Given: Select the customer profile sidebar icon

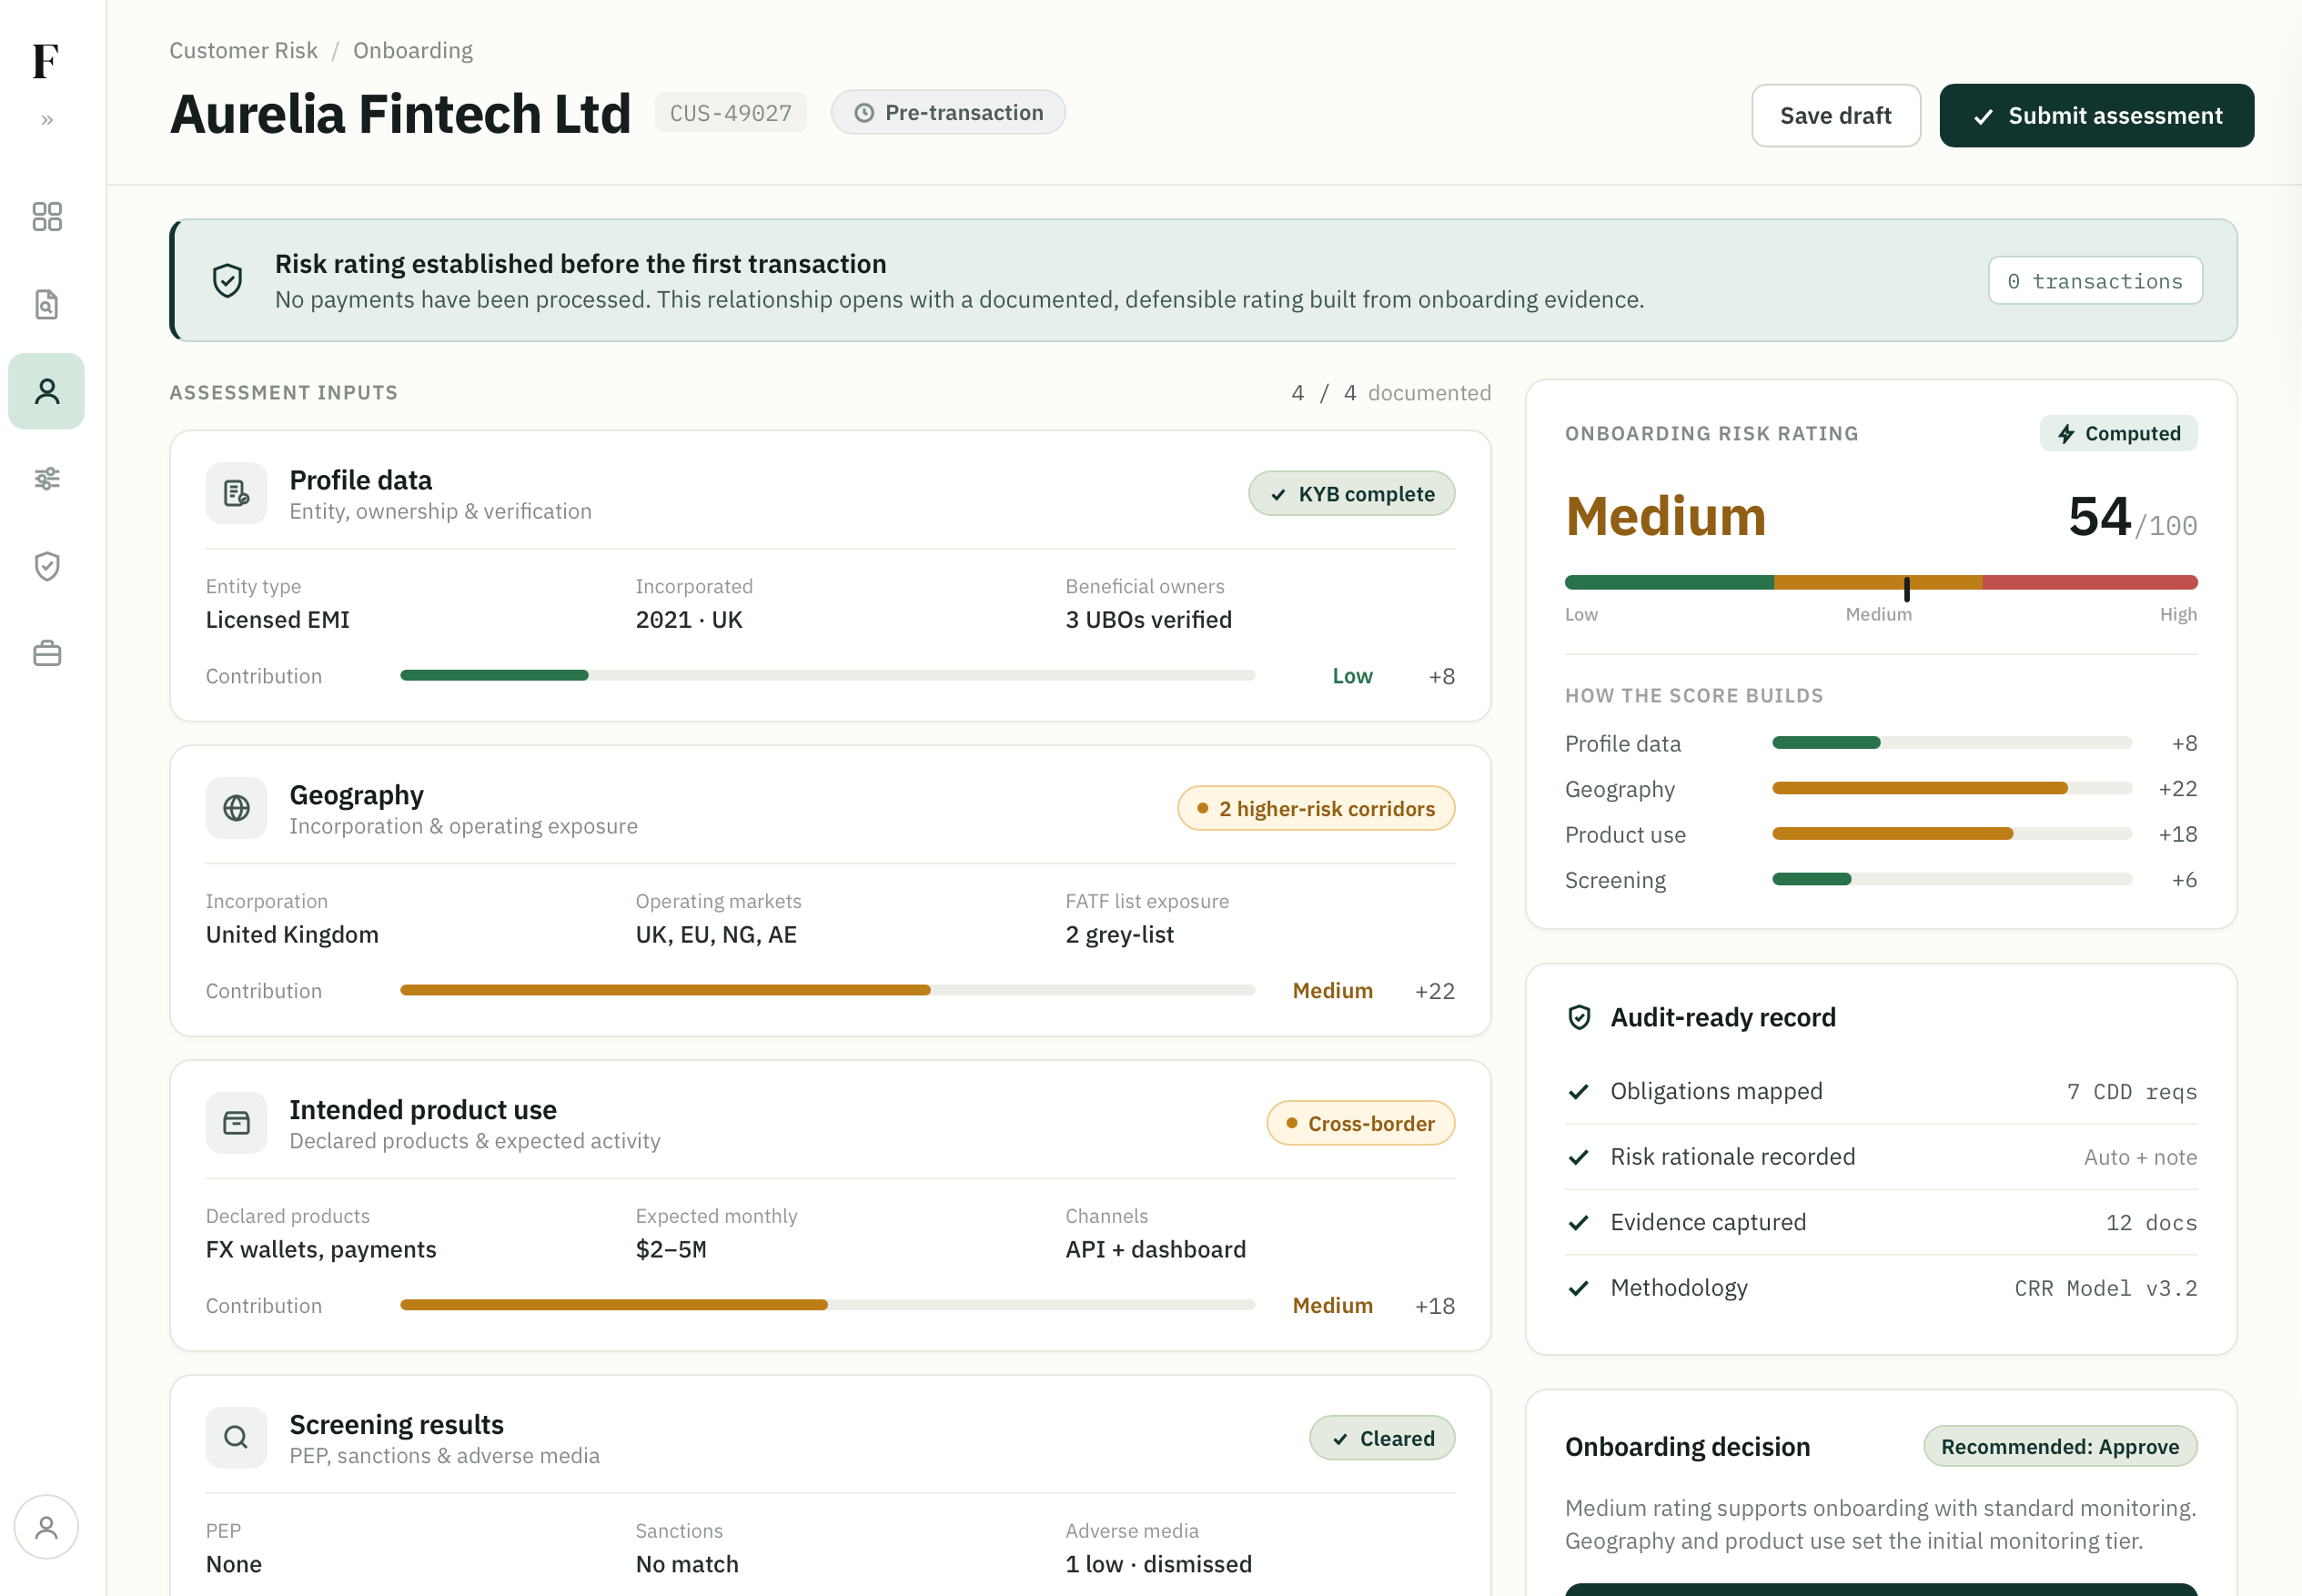Looking at the screenshot, I should coord(47,391).
